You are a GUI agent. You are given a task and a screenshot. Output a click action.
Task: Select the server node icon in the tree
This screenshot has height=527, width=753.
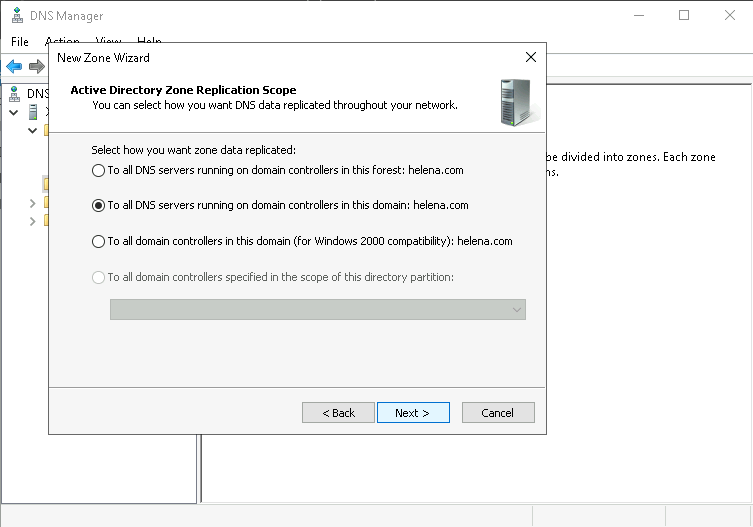pos(32,112)
